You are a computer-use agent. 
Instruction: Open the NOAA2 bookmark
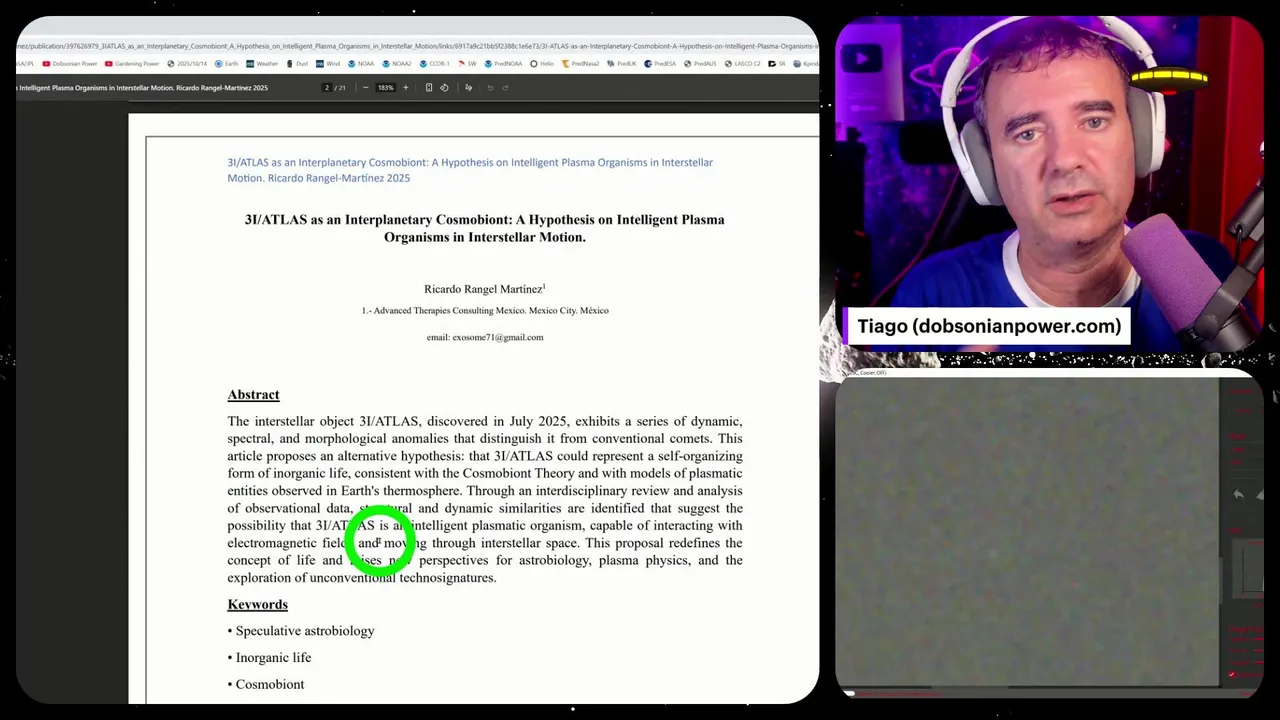point(397,64)
